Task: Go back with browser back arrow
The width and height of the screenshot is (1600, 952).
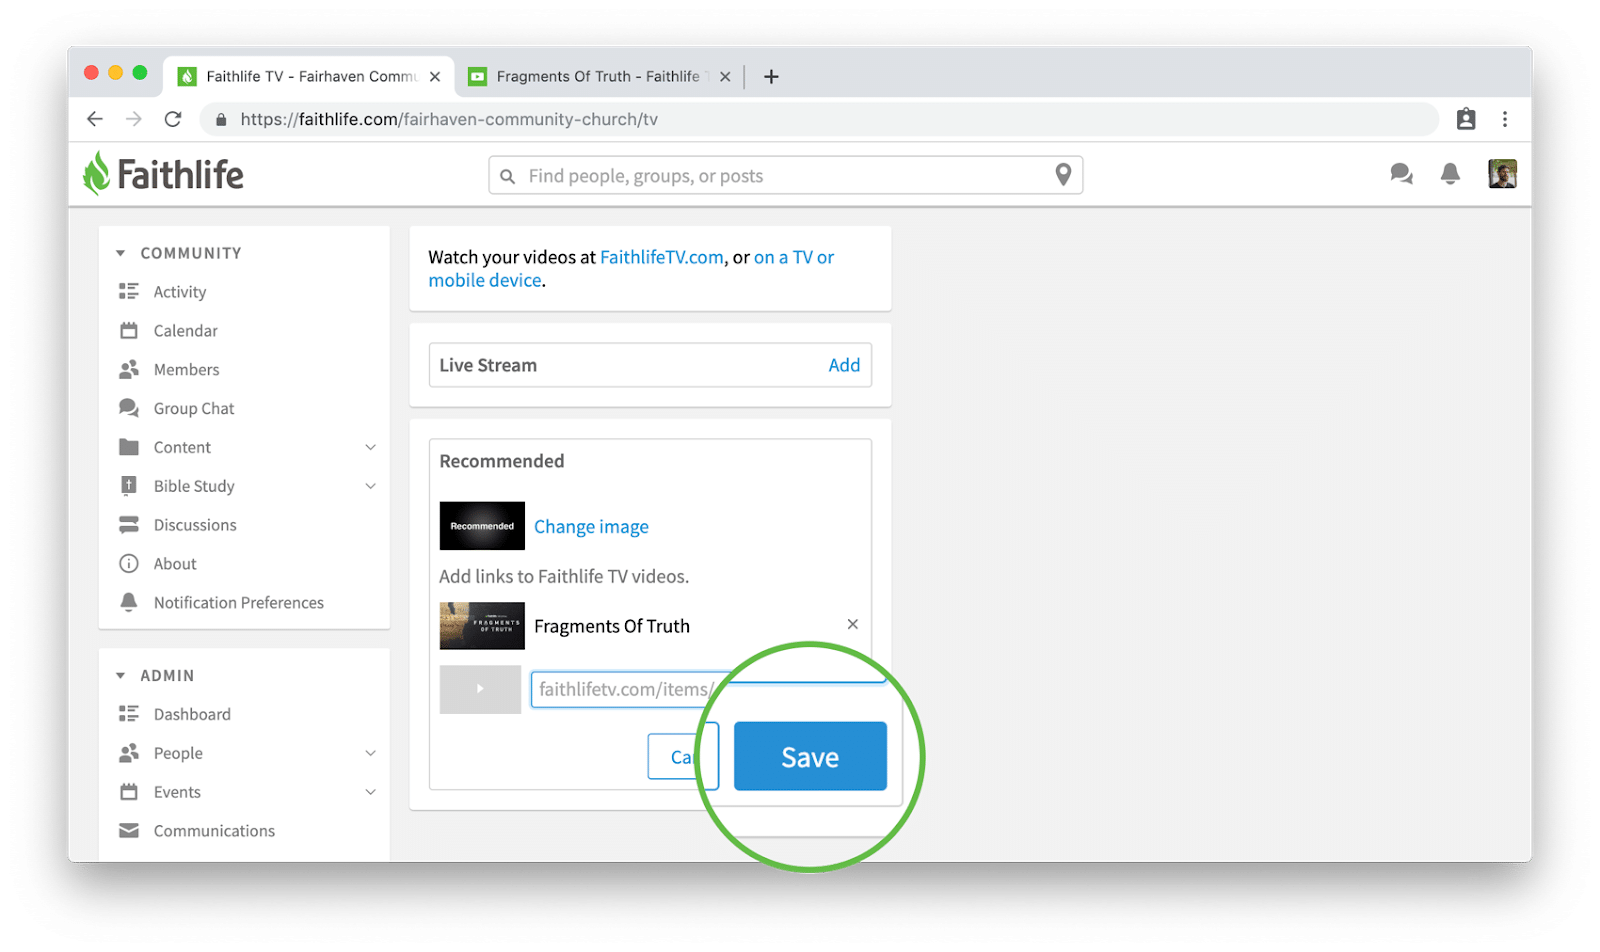Action: point(95,119)
